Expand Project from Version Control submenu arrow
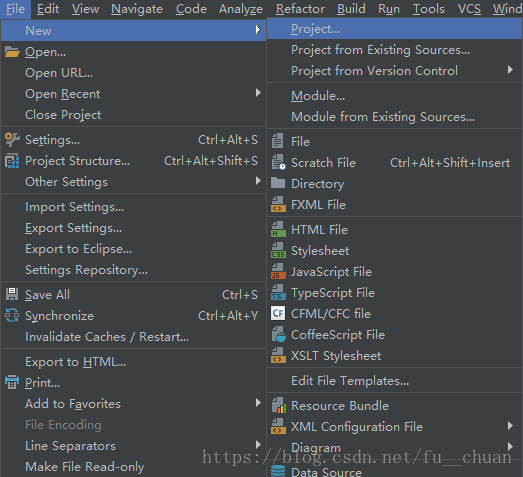This screenshot has width=523, height=477. (510, 70)
